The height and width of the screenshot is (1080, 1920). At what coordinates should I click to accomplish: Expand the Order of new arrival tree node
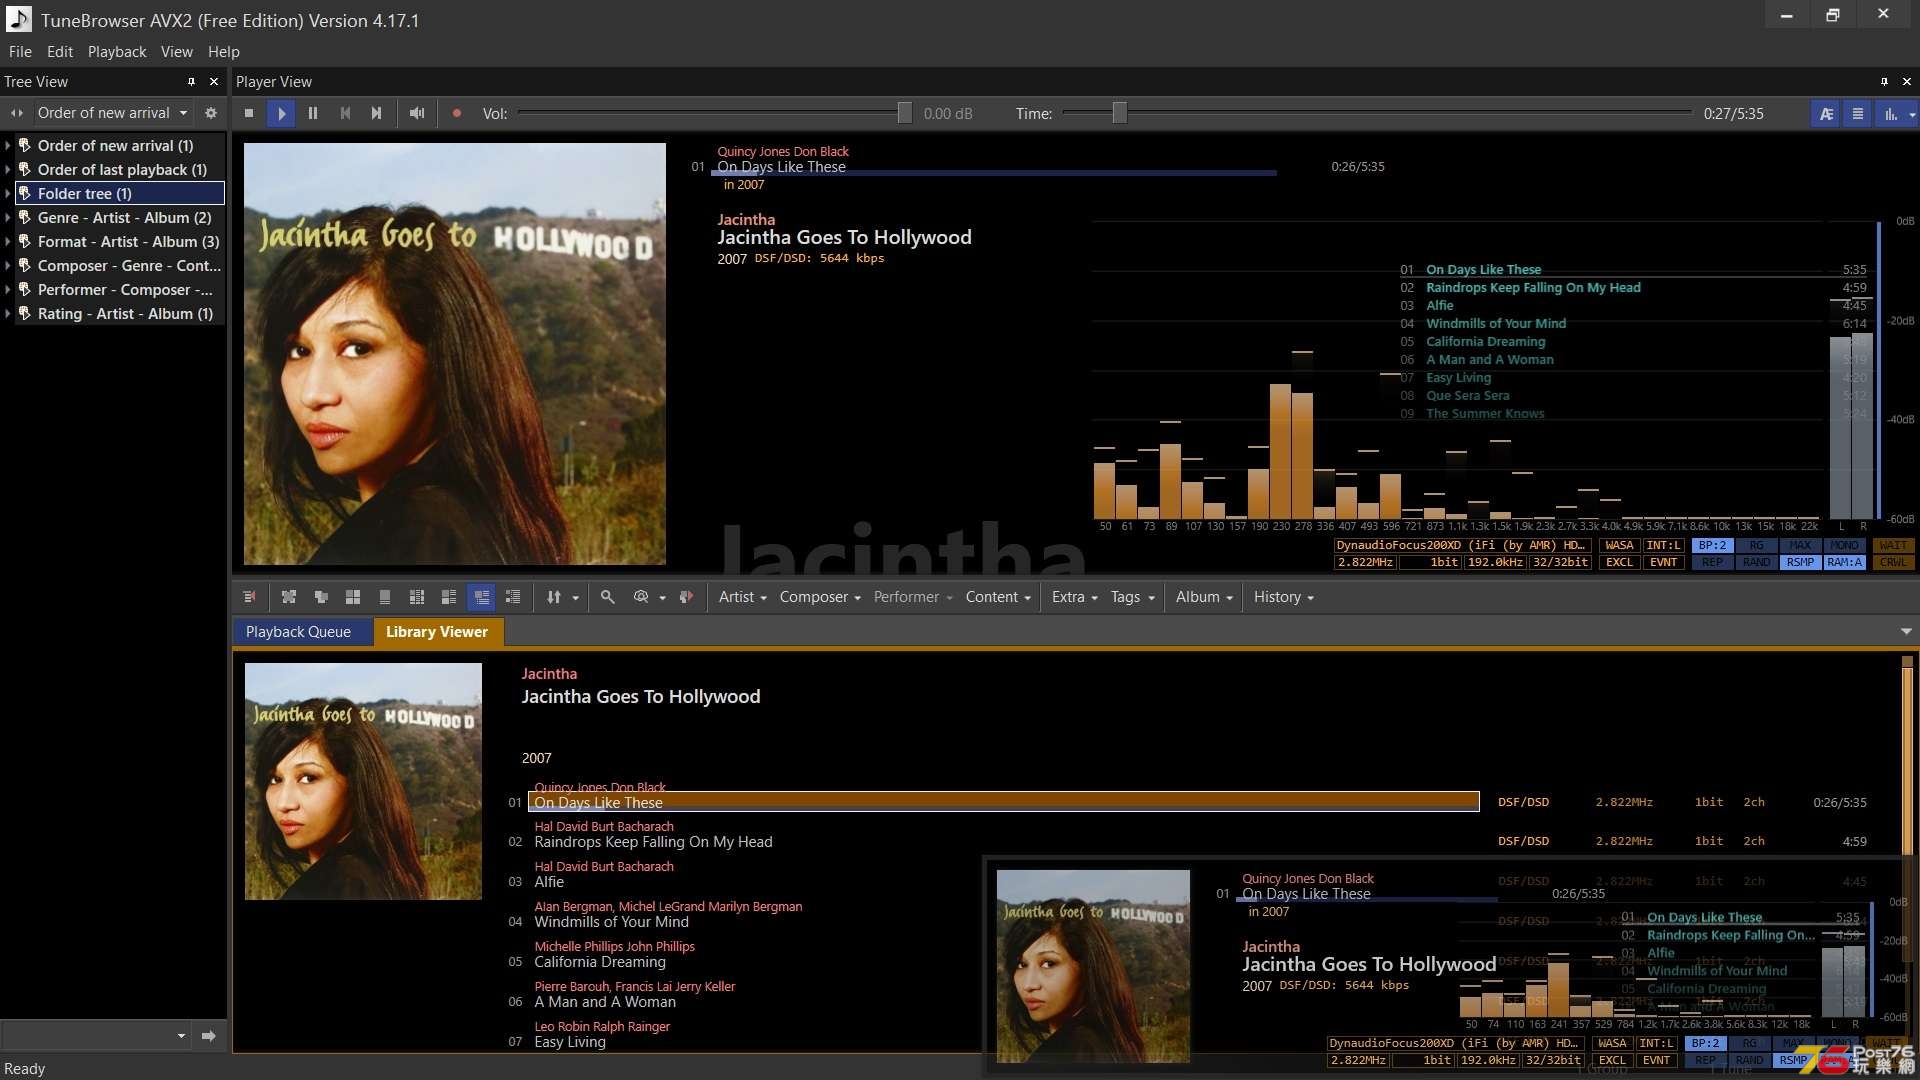pos(8,145)
